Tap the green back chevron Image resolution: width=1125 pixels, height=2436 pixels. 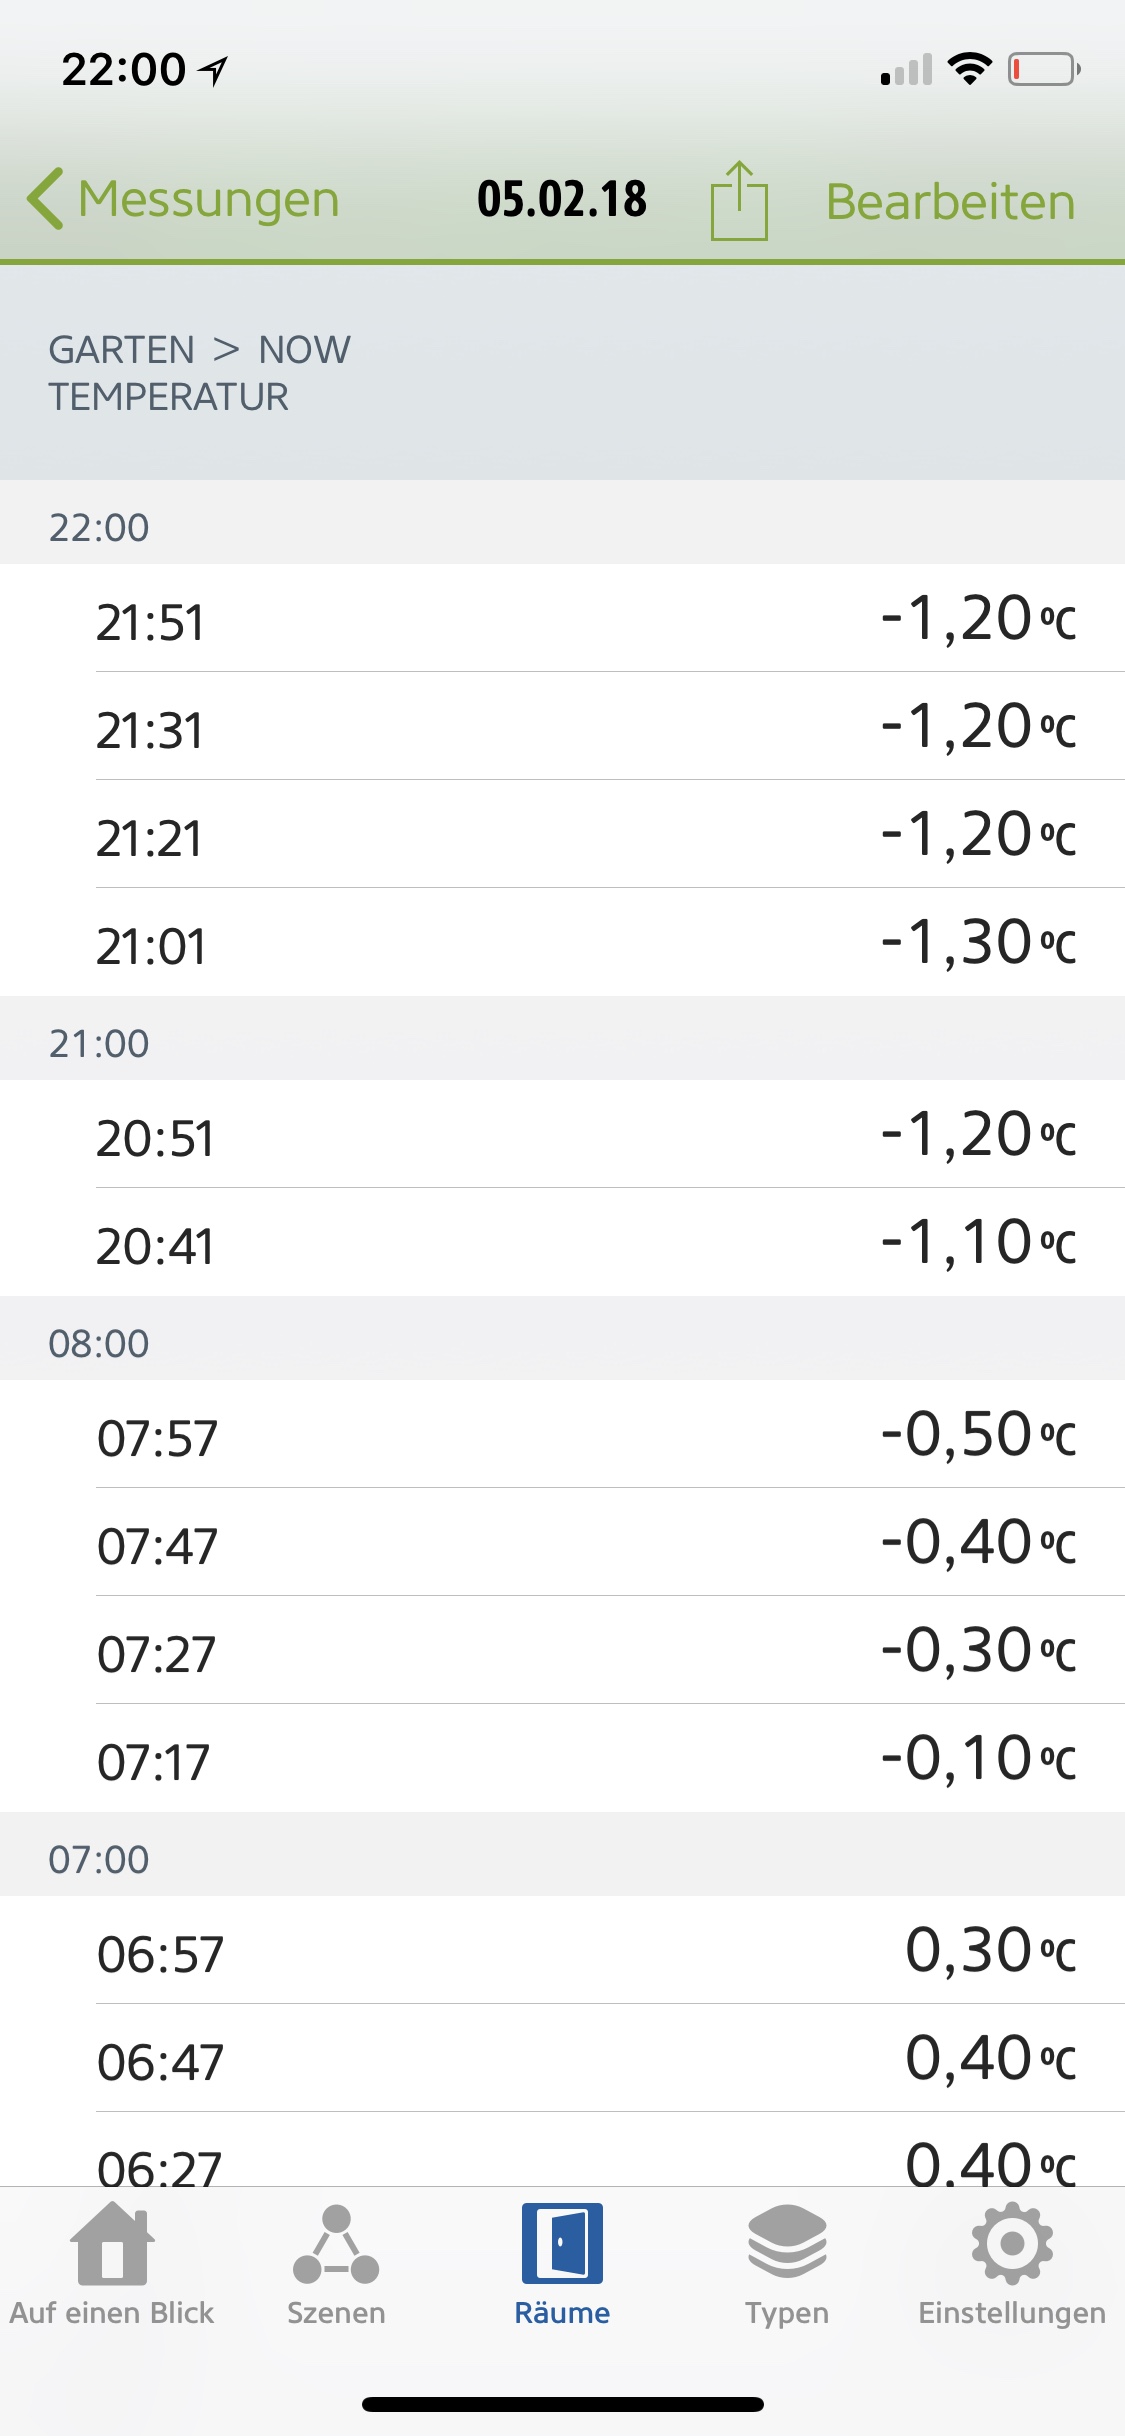coord(46,199)
